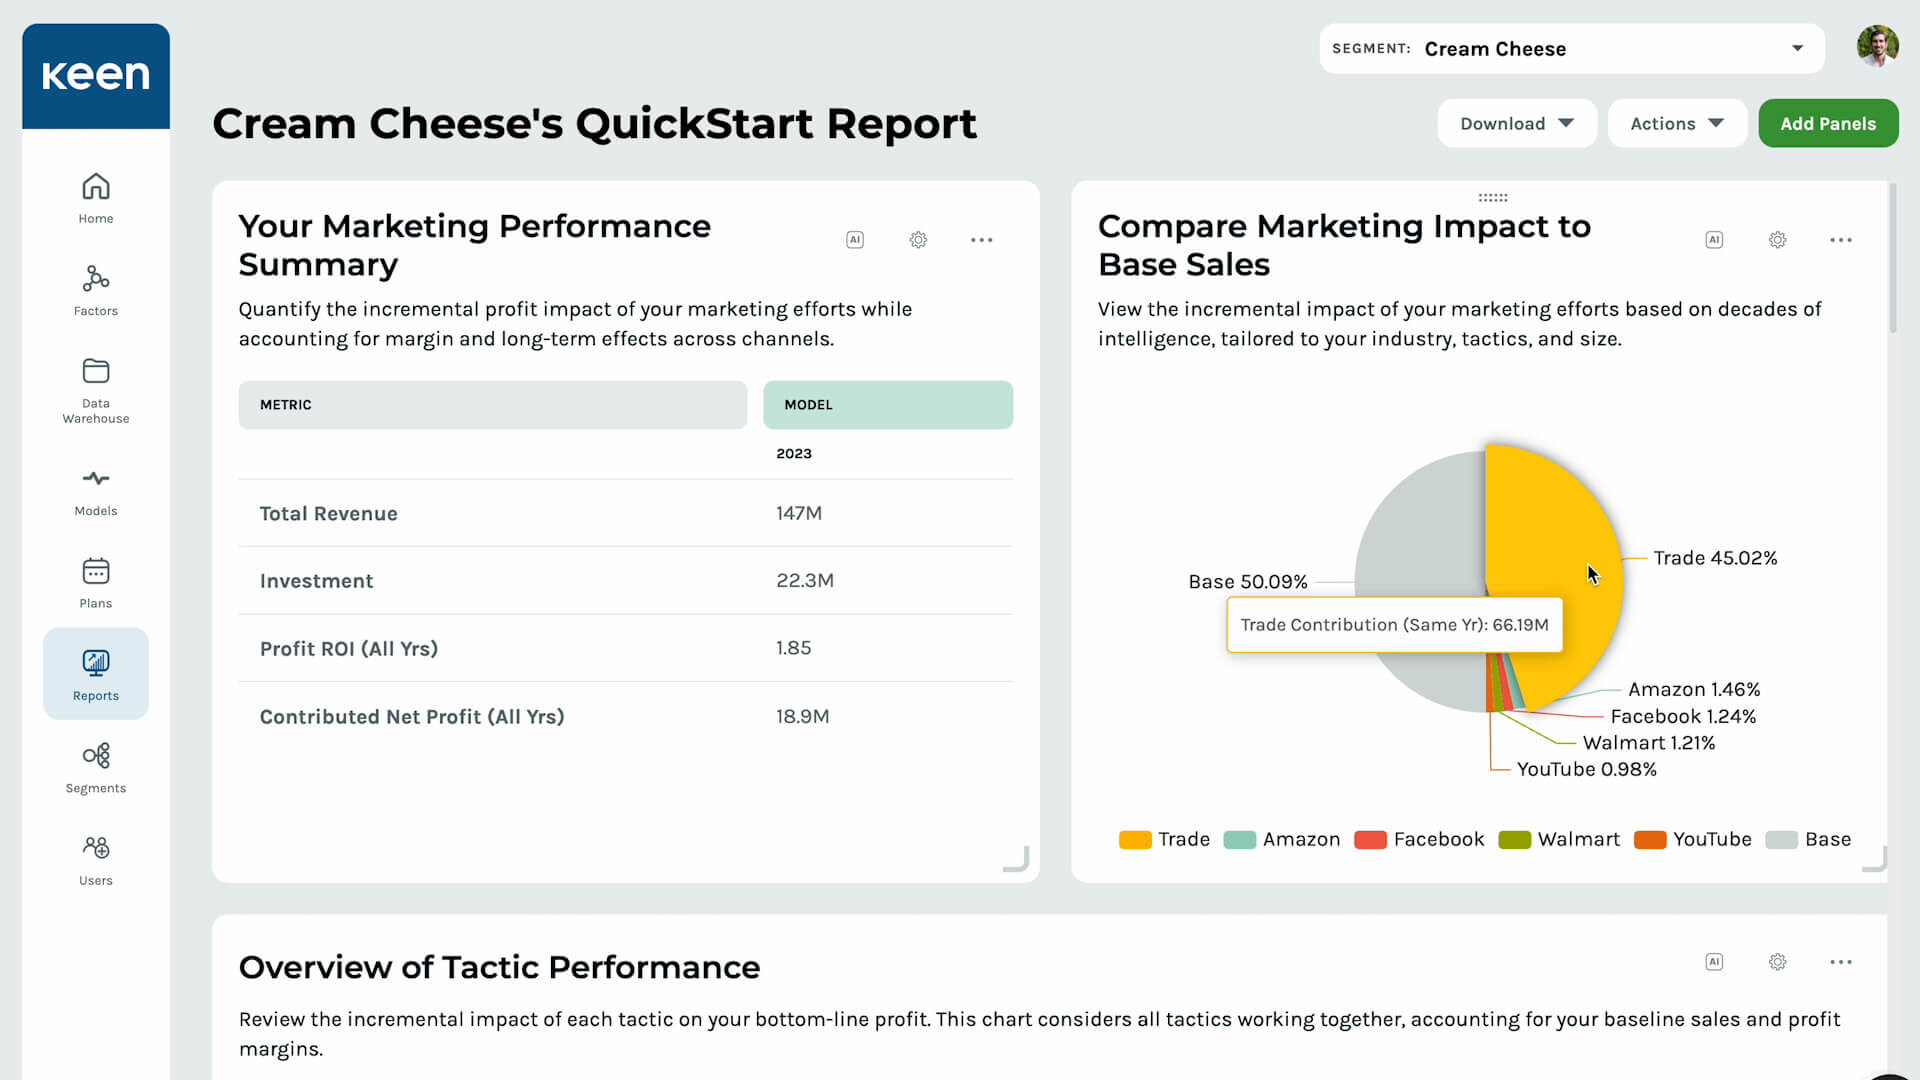Open the Models section
Image resolution: width=1920 pixels, height=1080 pixels.
click(96, 492)
